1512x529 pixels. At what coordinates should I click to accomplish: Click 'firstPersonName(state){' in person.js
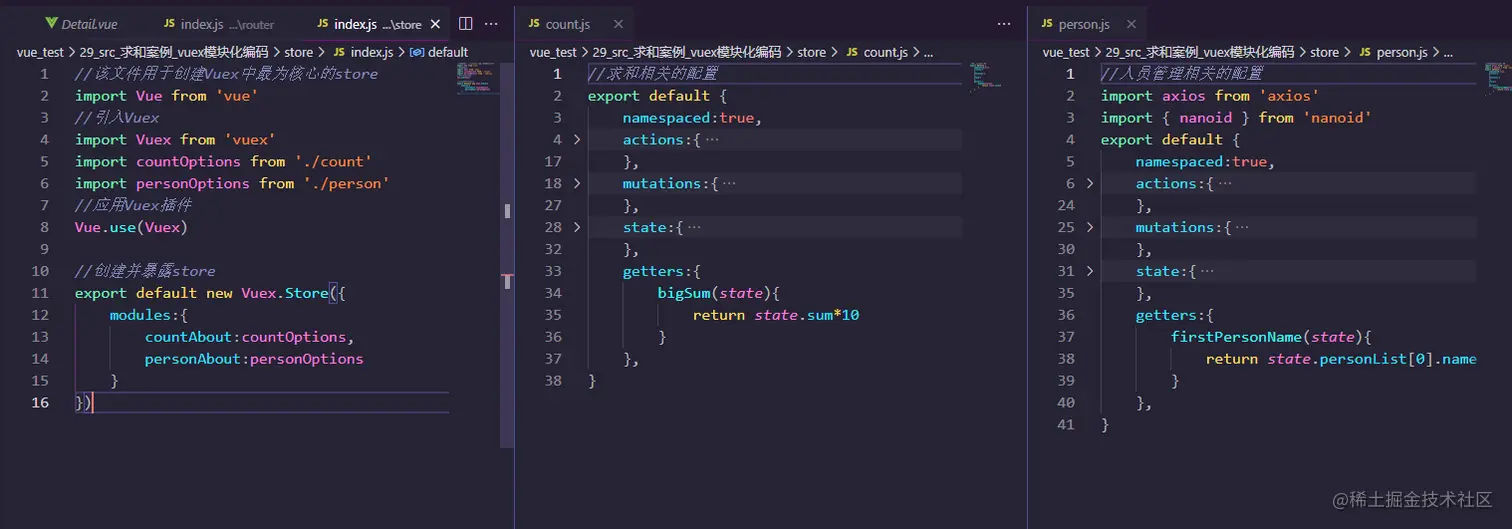(x=1271, y=337)
